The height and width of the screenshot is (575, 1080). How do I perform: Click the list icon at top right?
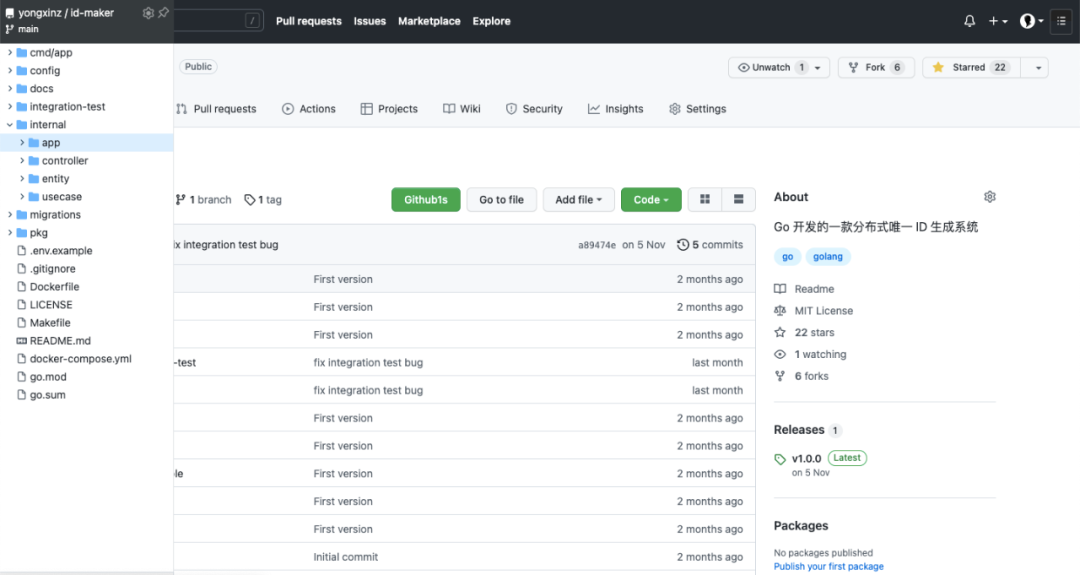pyautogui.click(x=1061, y=21)
